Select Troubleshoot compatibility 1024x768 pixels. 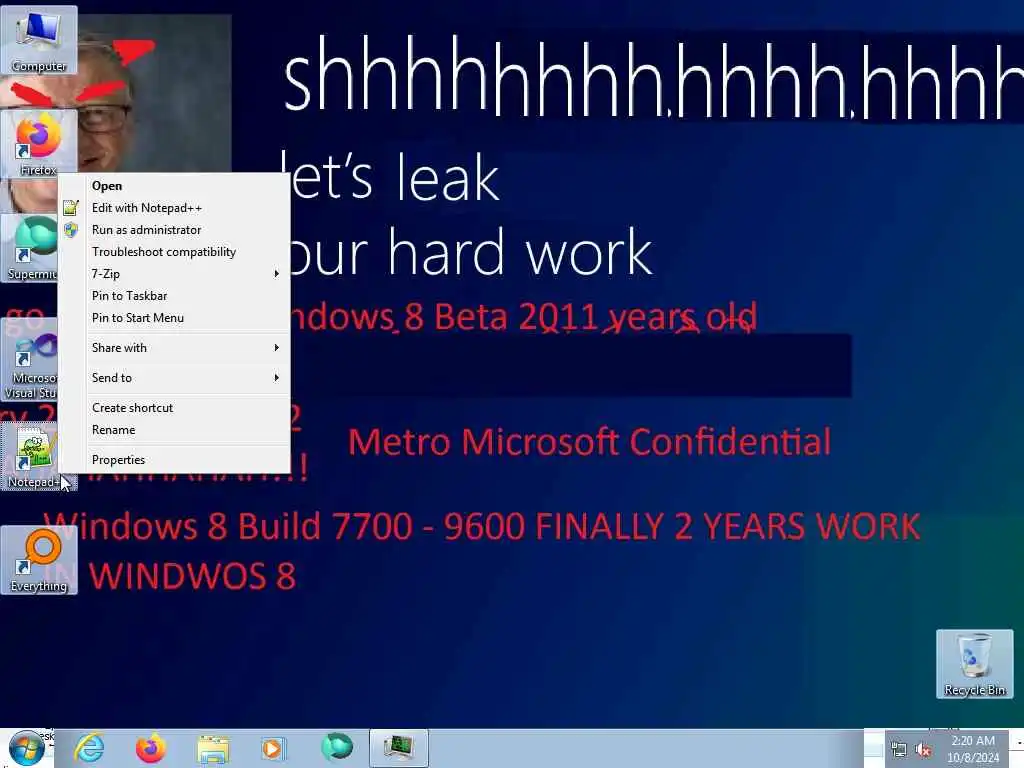point(175,251)
